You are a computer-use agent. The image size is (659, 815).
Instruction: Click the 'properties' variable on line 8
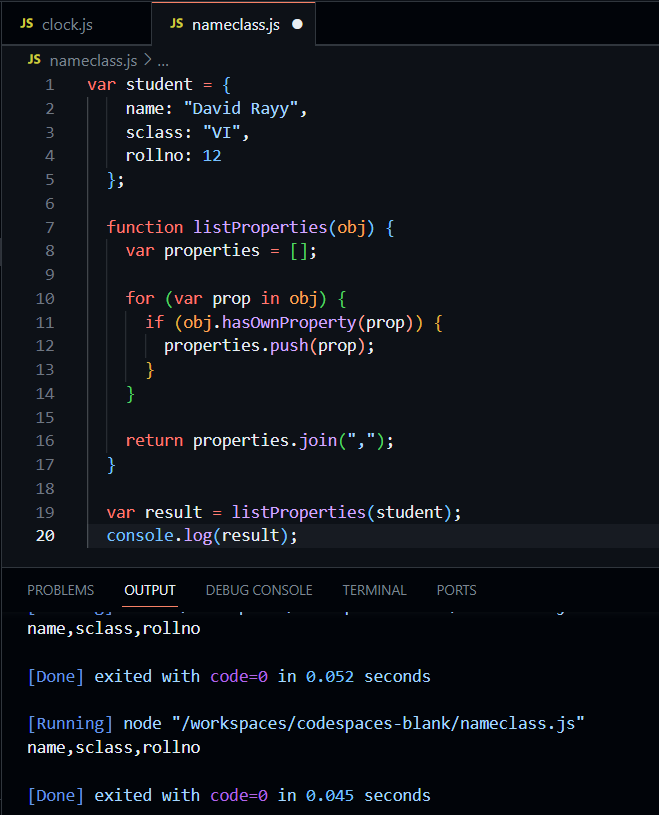[x=212, y=251]
